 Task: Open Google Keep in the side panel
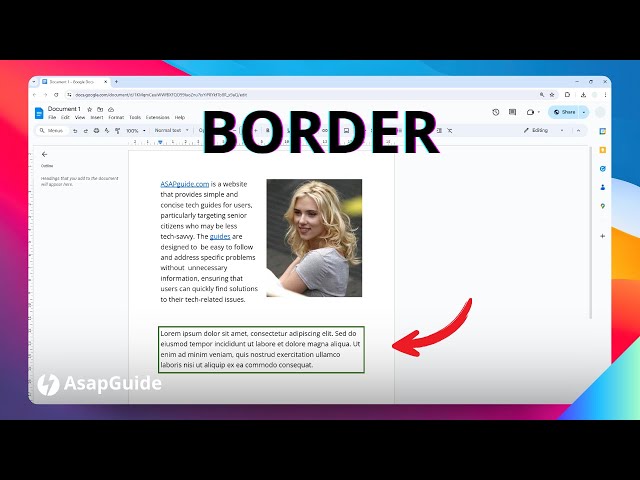602,150
